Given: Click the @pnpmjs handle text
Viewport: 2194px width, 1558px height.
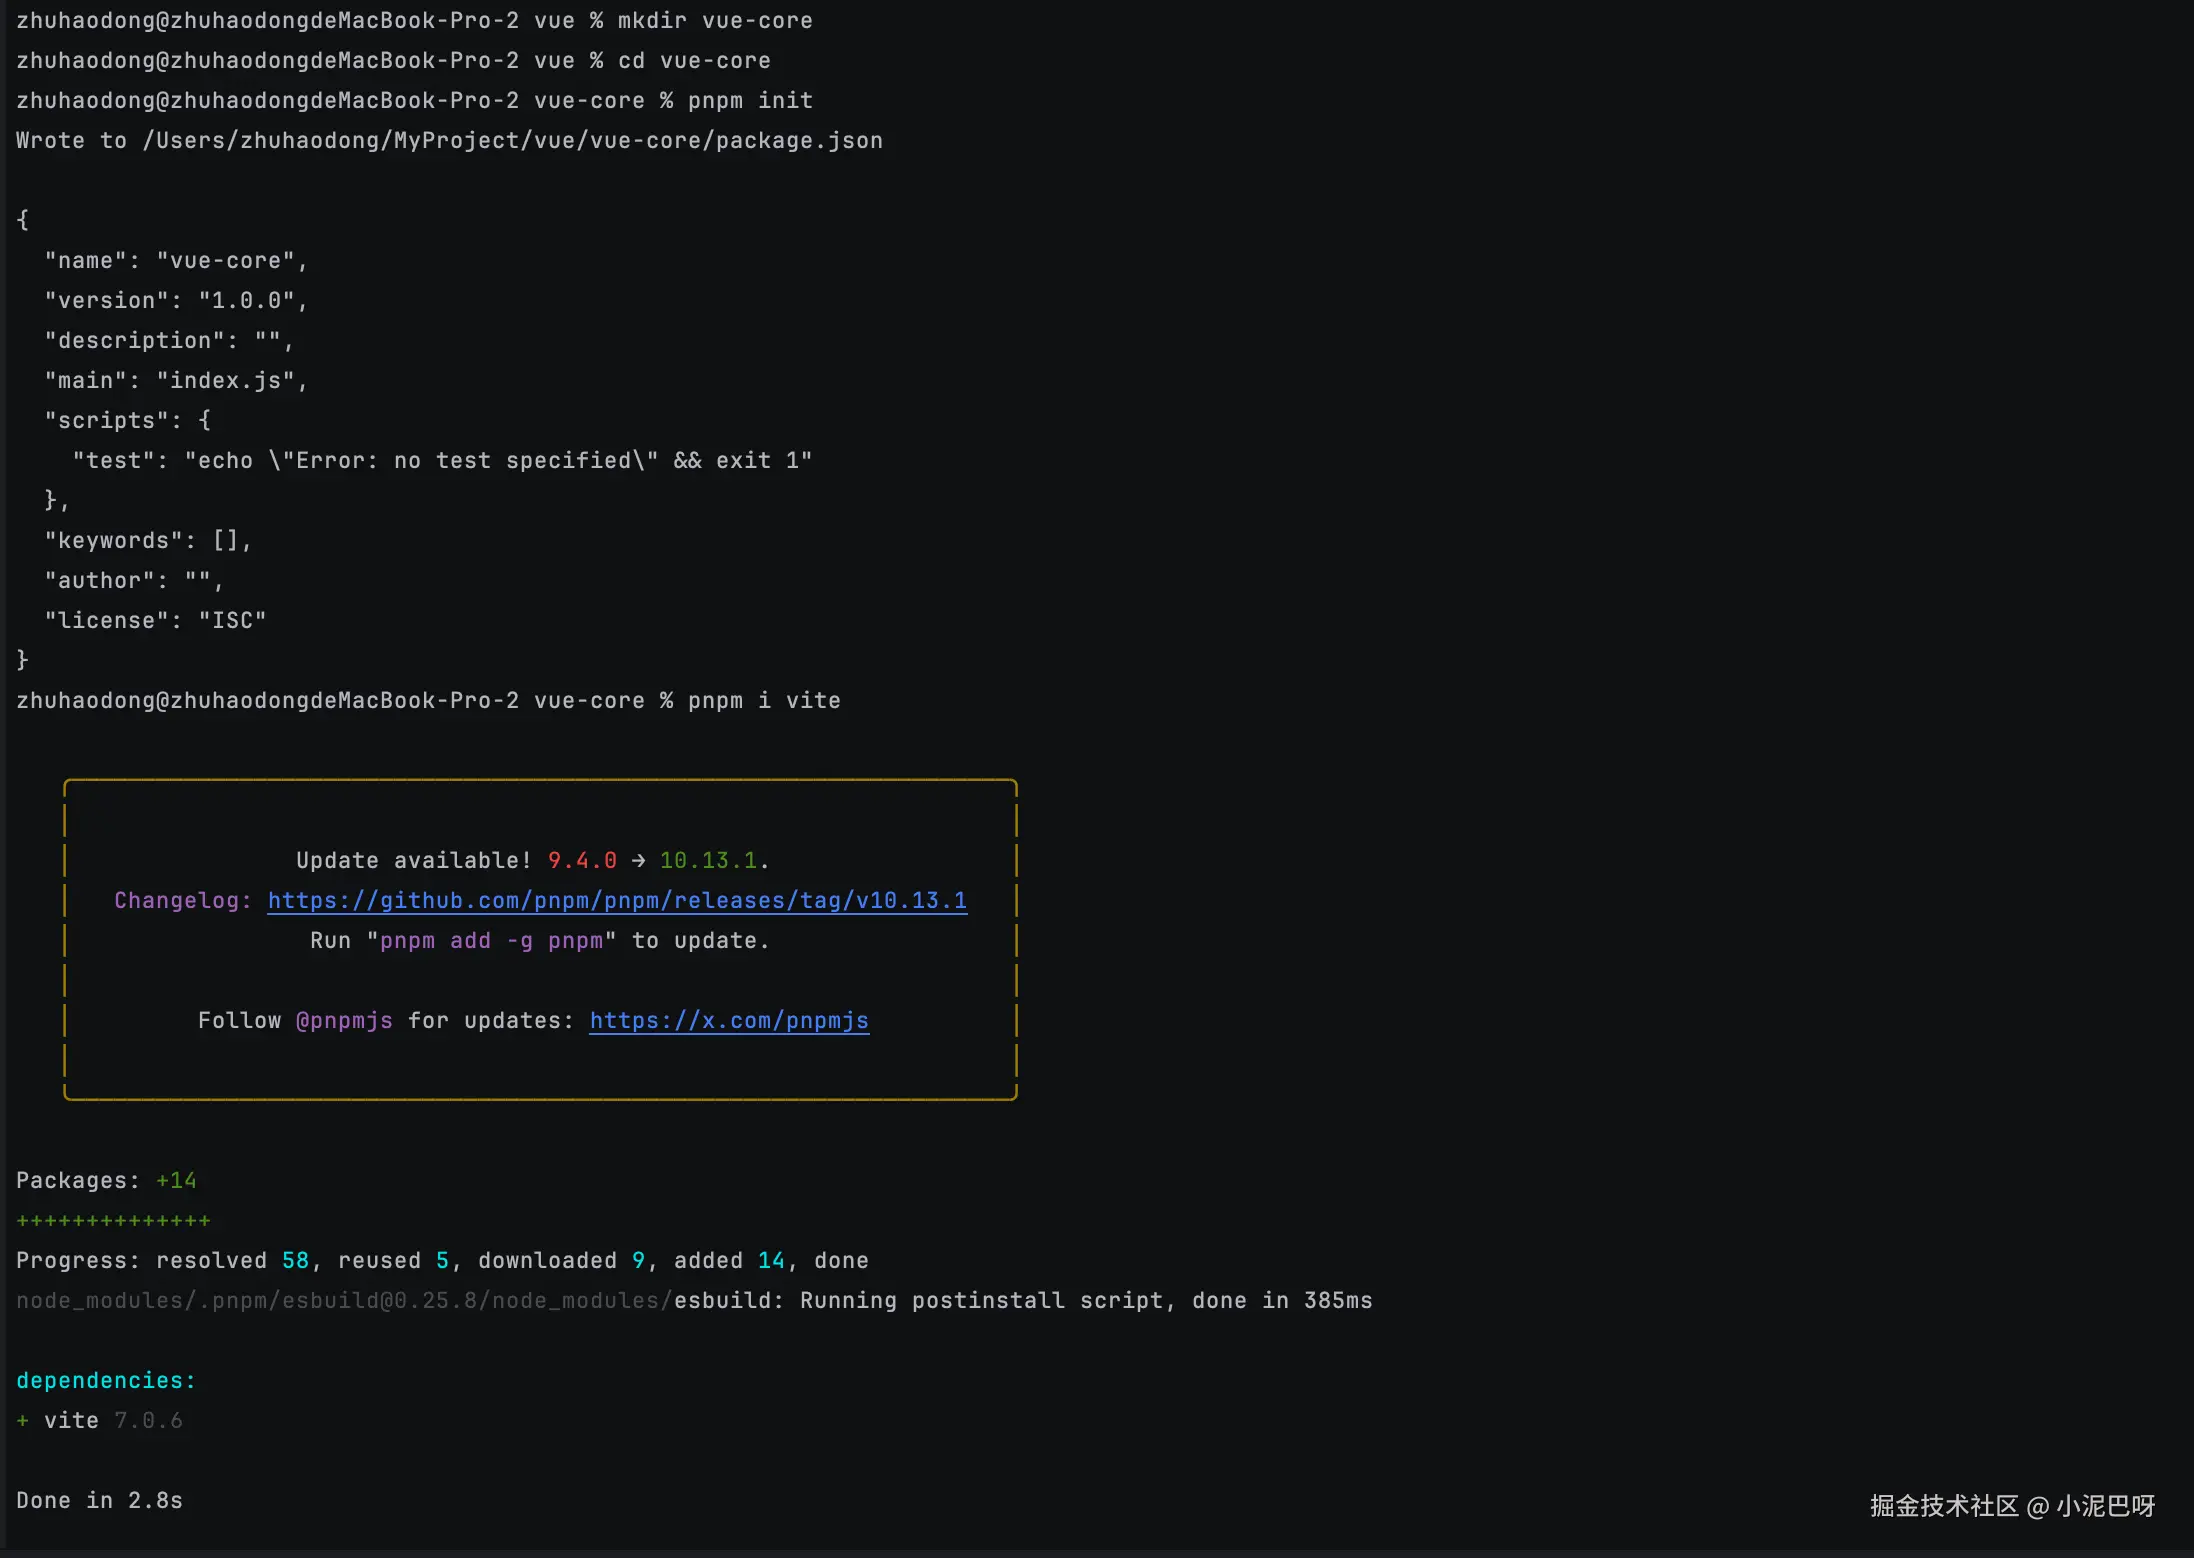Looking at the screenshot, I should pos(344,1020).
